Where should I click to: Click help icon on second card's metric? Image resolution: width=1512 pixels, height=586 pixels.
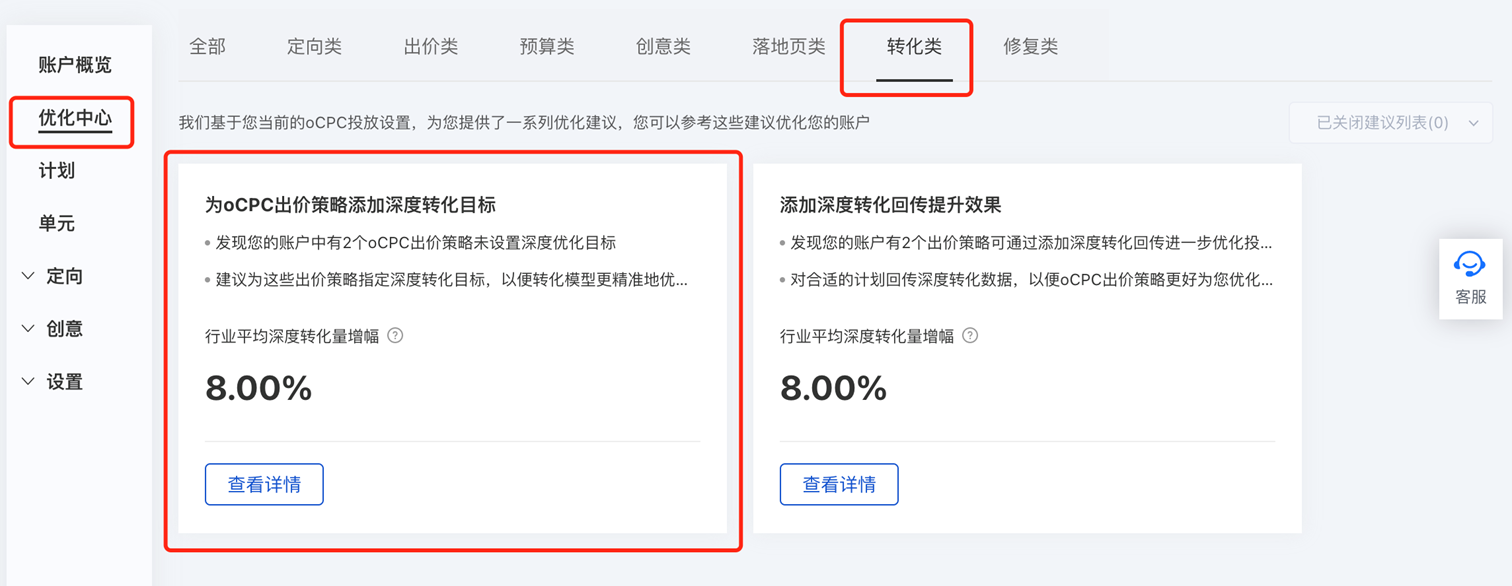point(970,336)
